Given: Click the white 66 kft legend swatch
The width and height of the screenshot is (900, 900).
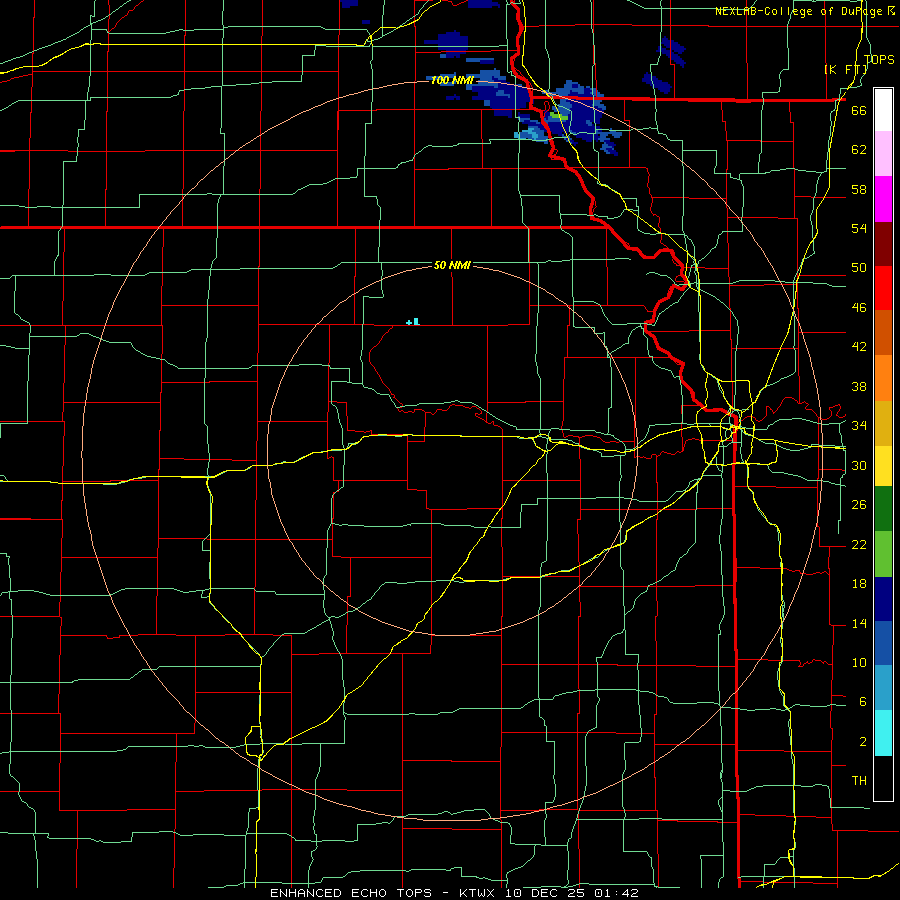Looking at the screenshot, I should click(x=883, y=110).
